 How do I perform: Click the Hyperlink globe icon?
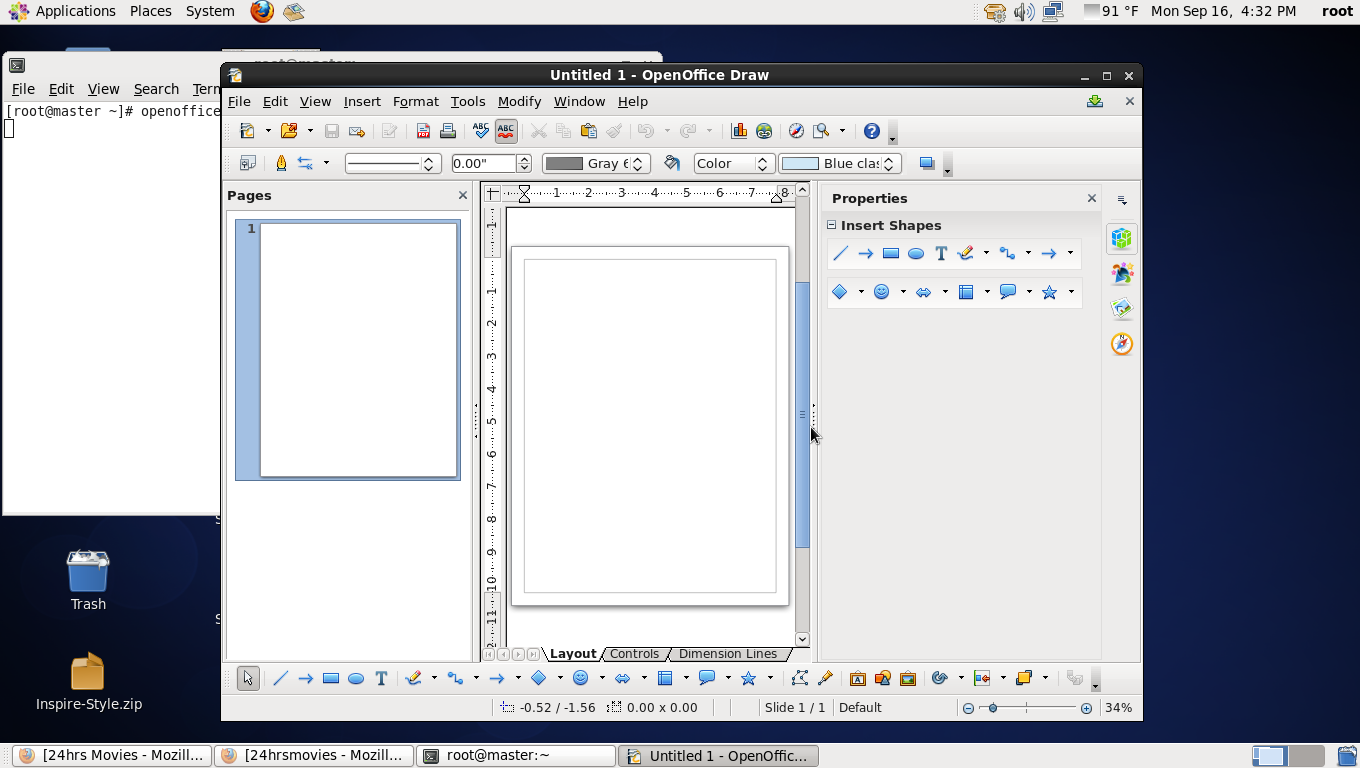pyautogui.click(x=764, y=131)
